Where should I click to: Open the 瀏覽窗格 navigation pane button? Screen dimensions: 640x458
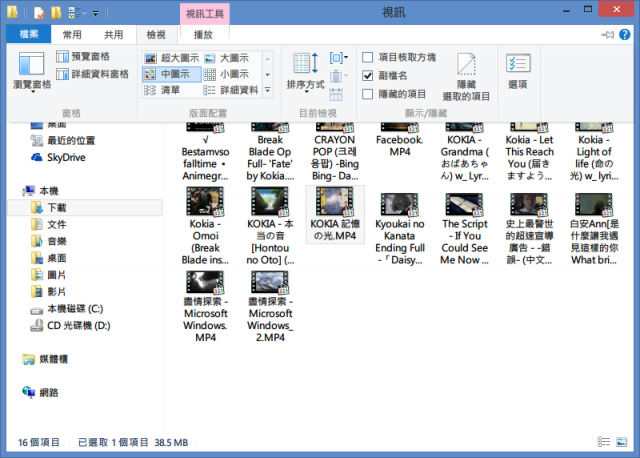point(32,71)
